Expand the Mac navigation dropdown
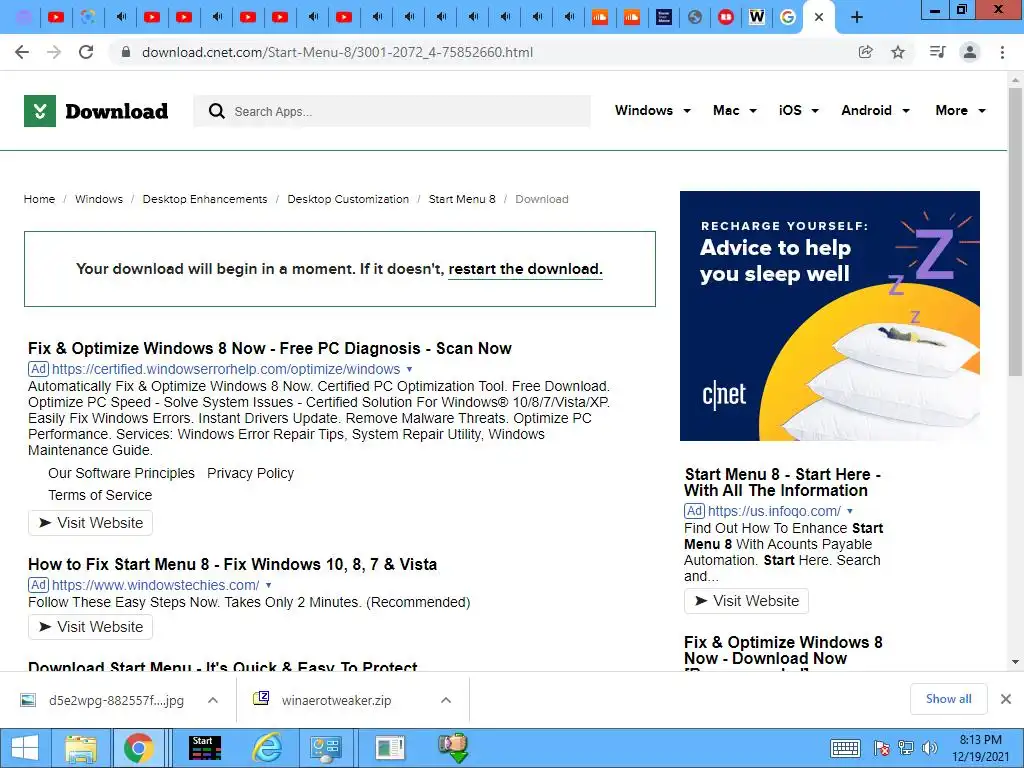The height and width of the screenshot is (768, 1024). [x=735, y=110]
